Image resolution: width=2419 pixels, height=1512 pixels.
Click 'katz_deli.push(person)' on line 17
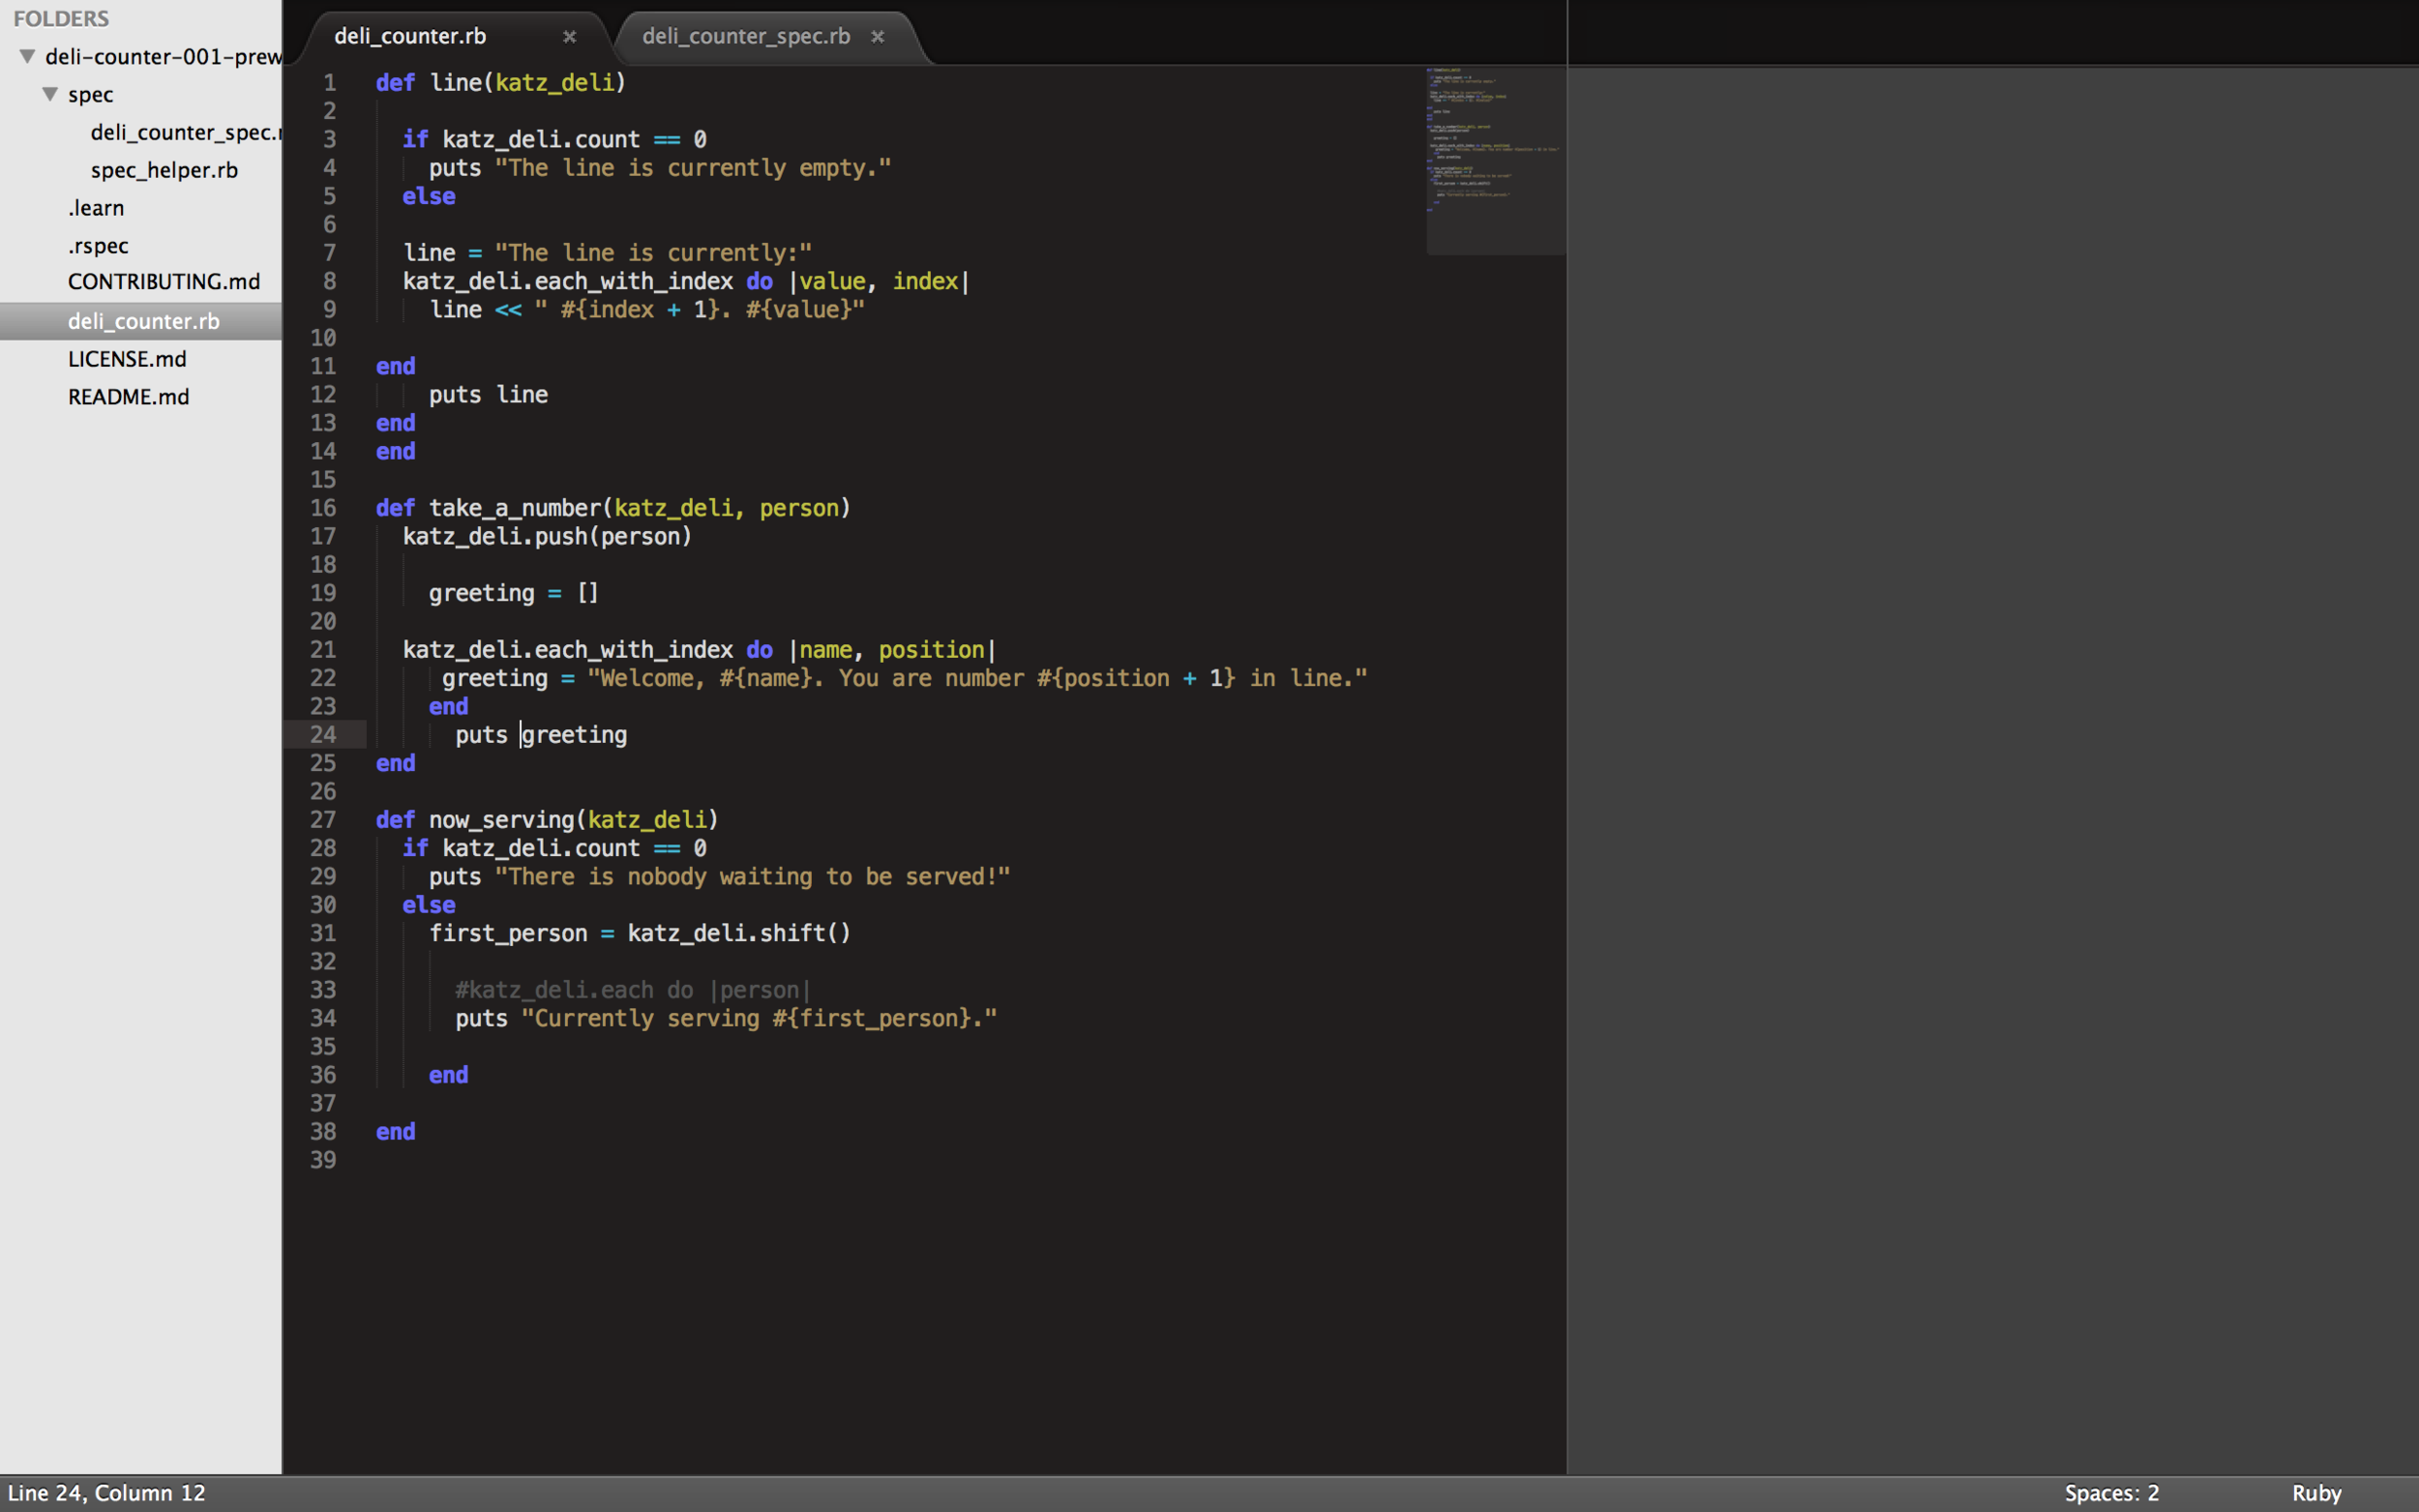[x=547, y=537]
